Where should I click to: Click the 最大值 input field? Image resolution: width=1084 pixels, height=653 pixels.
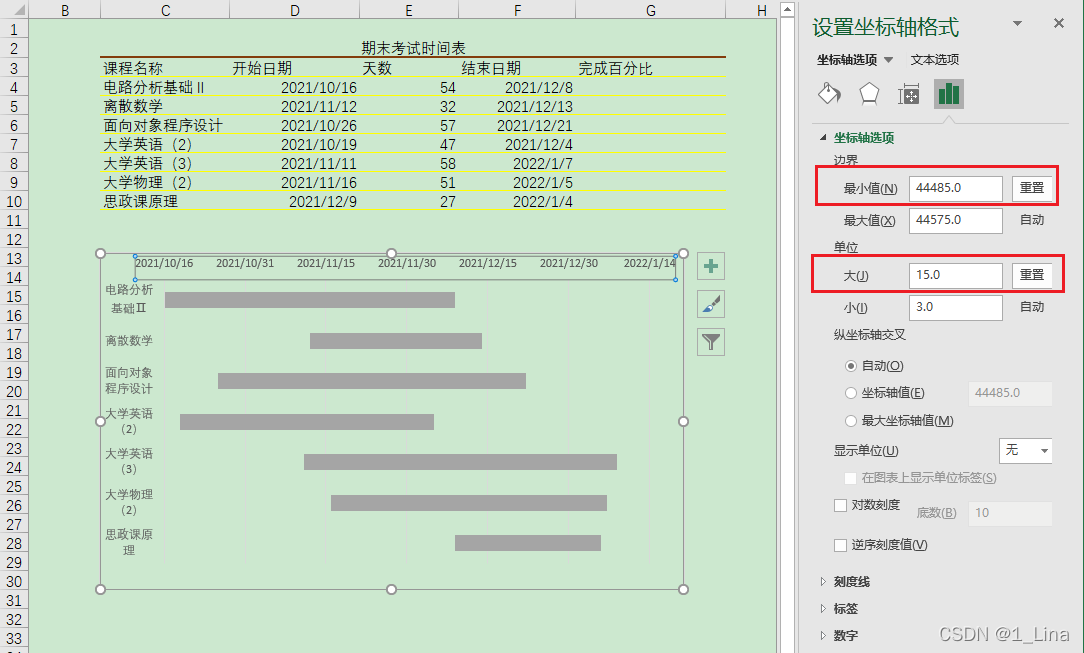click(x=955, y=220)
